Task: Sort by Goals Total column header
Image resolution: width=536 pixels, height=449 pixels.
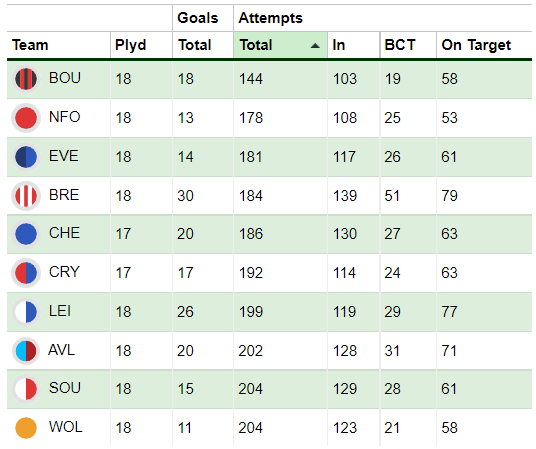Action: coord(195,45)
